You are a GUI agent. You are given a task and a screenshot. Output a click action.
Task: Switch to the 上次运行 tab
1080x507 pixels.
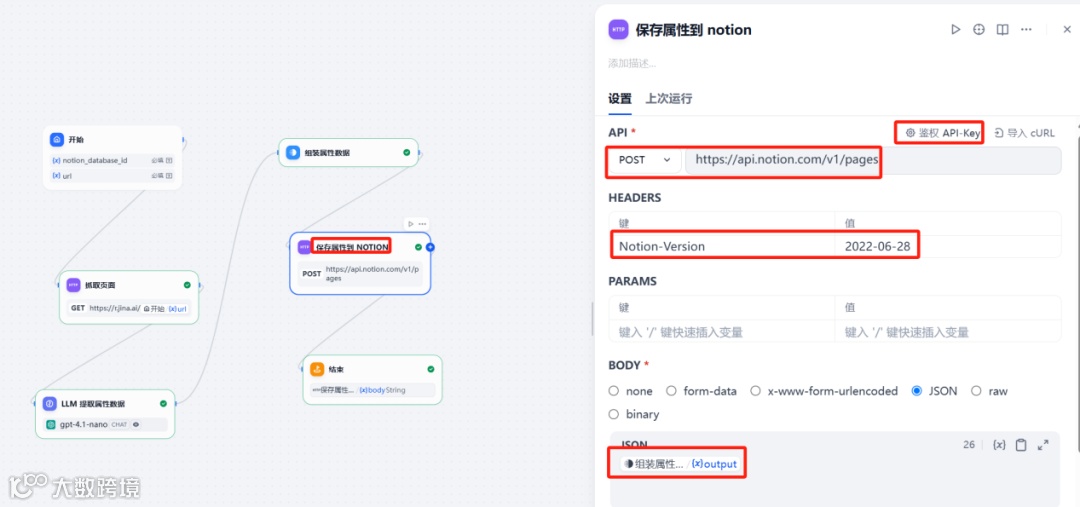click(669, 99)
